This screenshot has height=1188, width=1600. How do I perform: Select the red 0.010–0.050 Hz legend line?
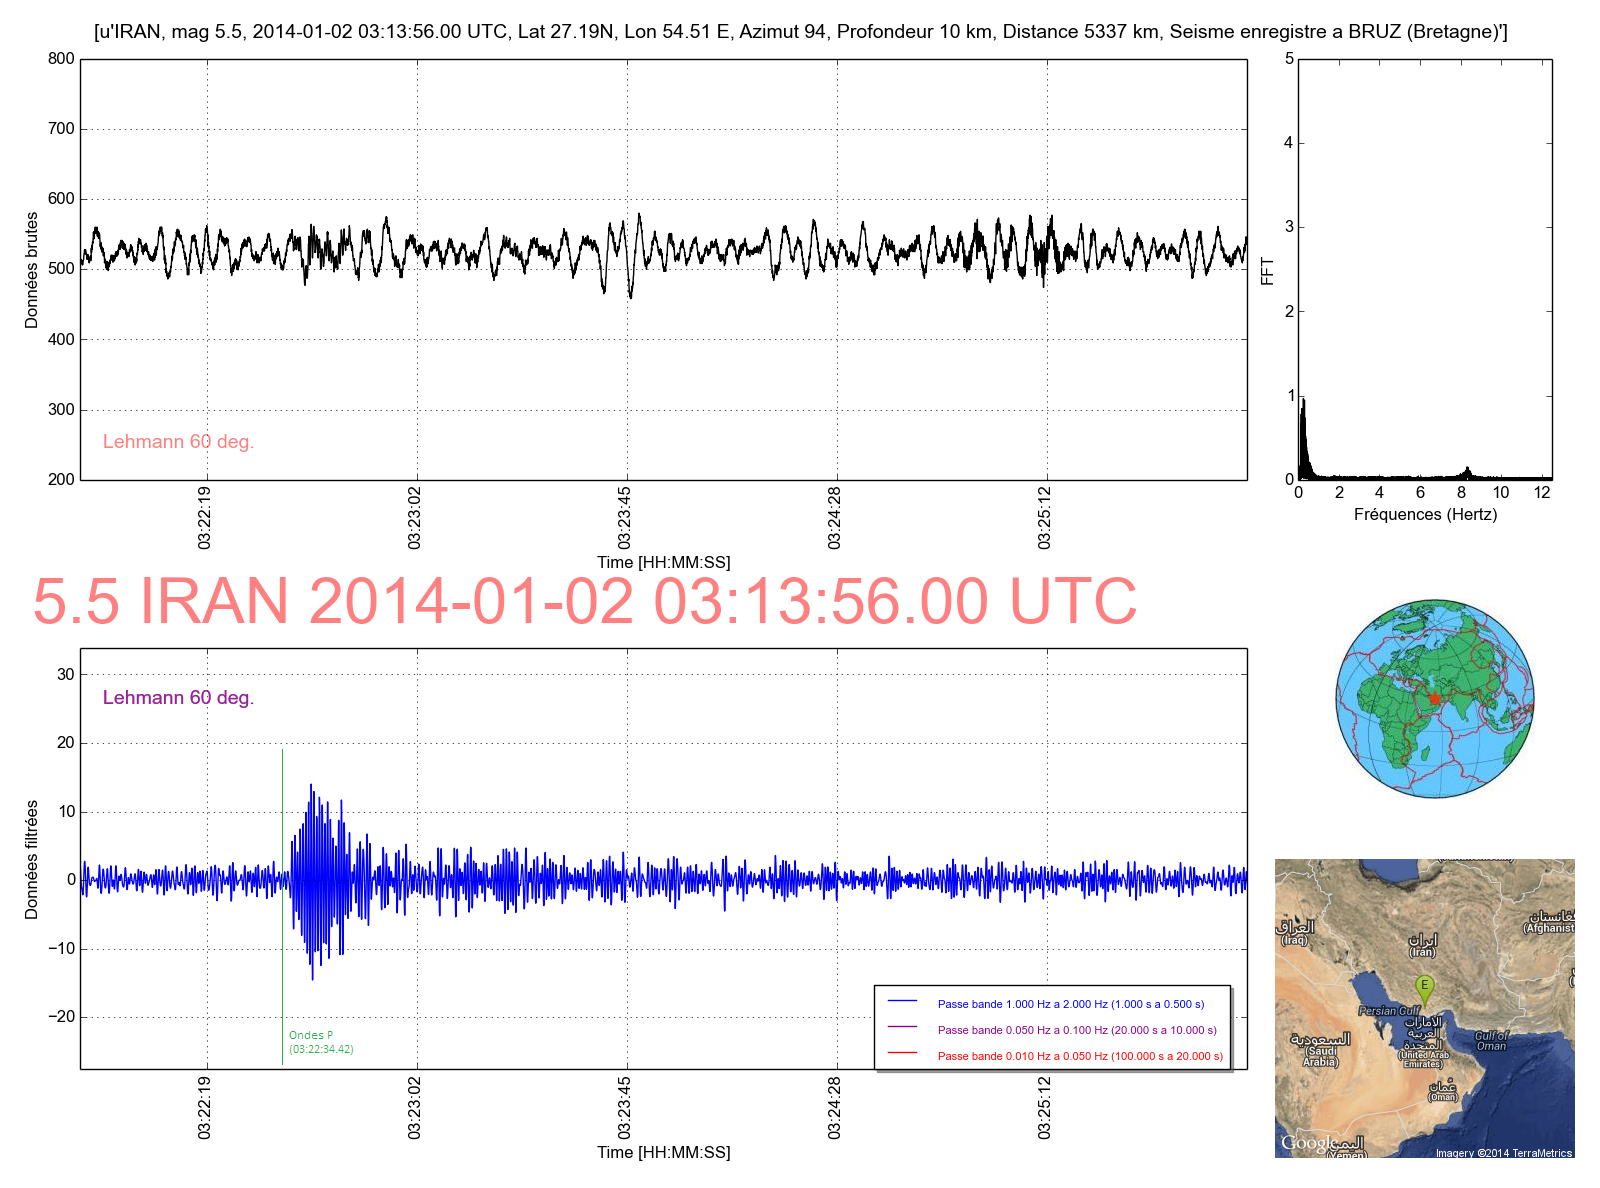(x=902, y=1054)
